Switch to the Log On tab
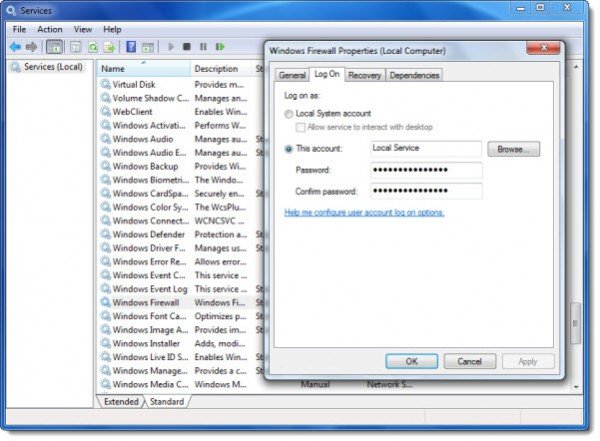600x441 pixels. tap(327, 74)
